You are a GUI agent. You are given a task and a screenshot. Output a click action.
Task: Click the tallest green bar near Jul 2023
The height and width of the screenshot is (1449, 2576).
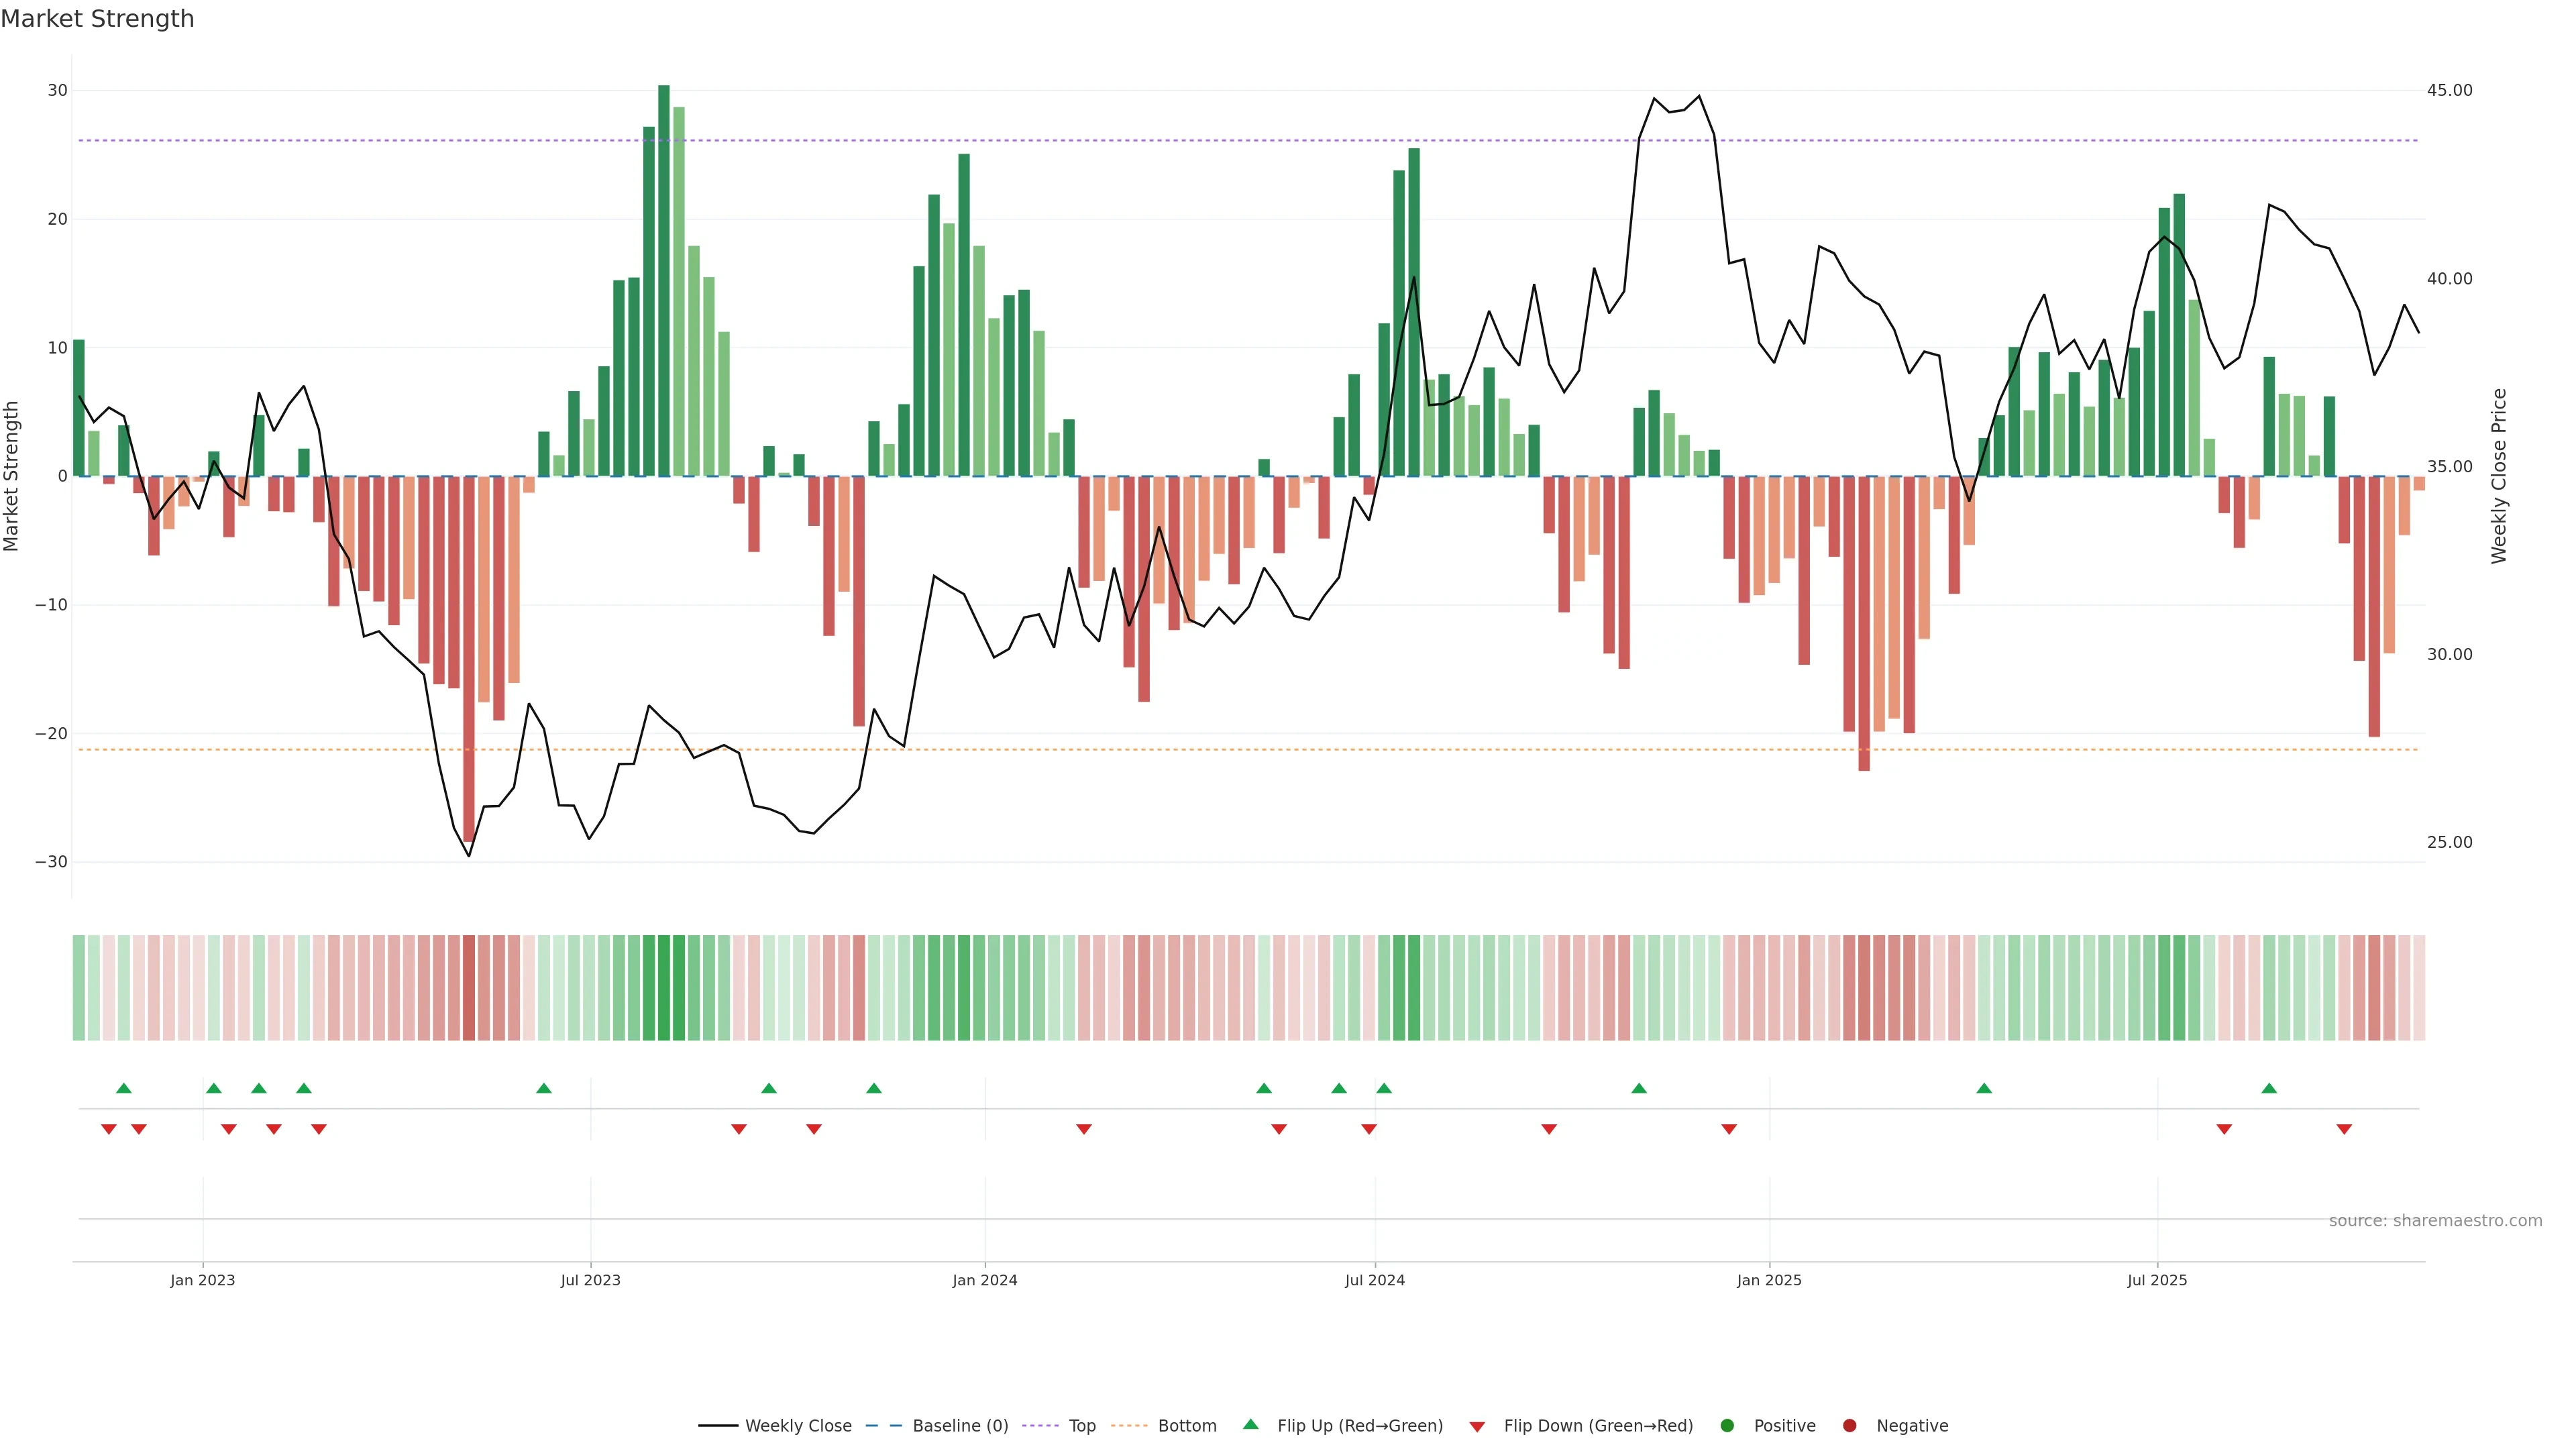coord(664,280)
